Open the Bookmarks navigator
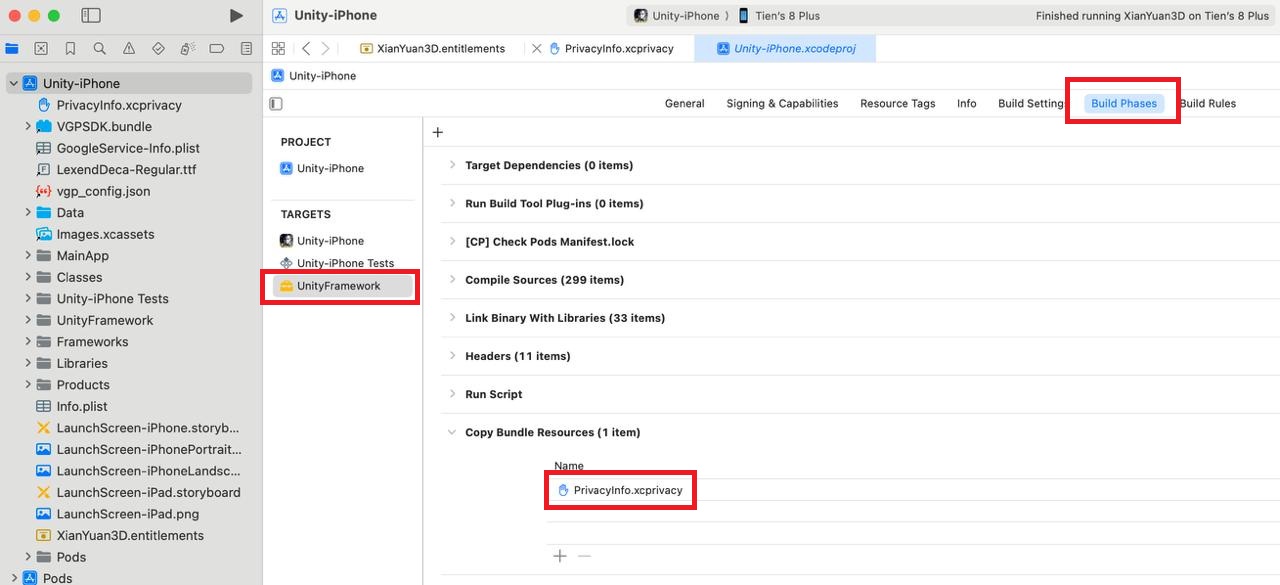The image size is (1280, 585). coord(68,46)
